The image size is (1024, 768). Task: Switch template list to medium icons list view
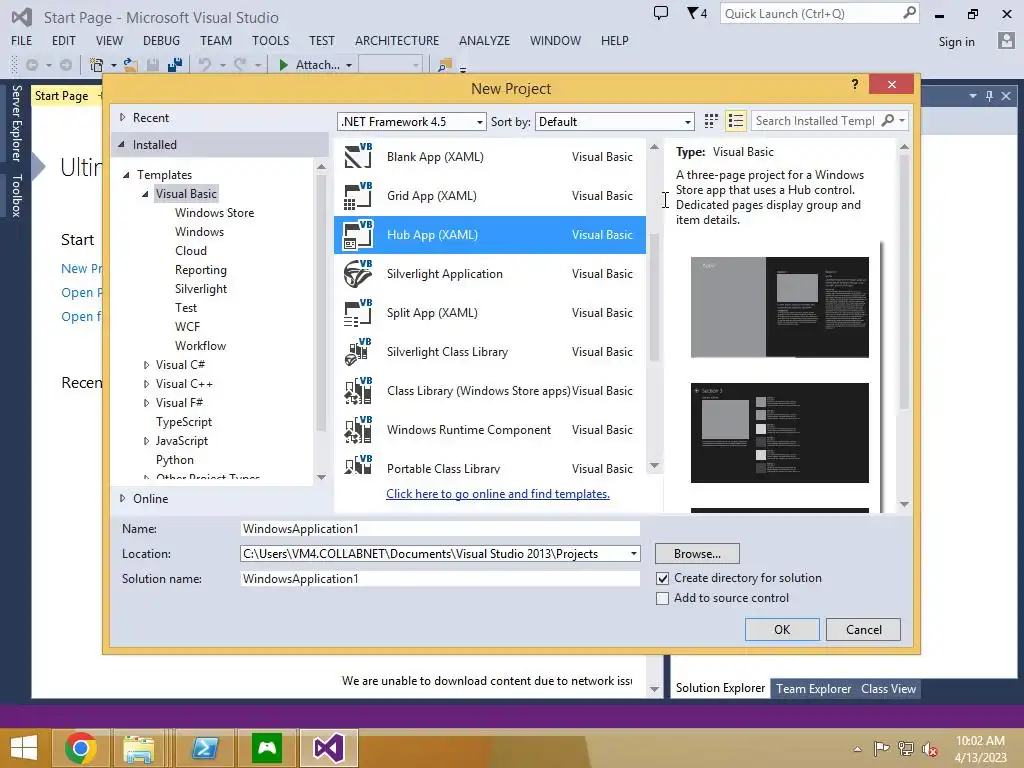point(736,121)
